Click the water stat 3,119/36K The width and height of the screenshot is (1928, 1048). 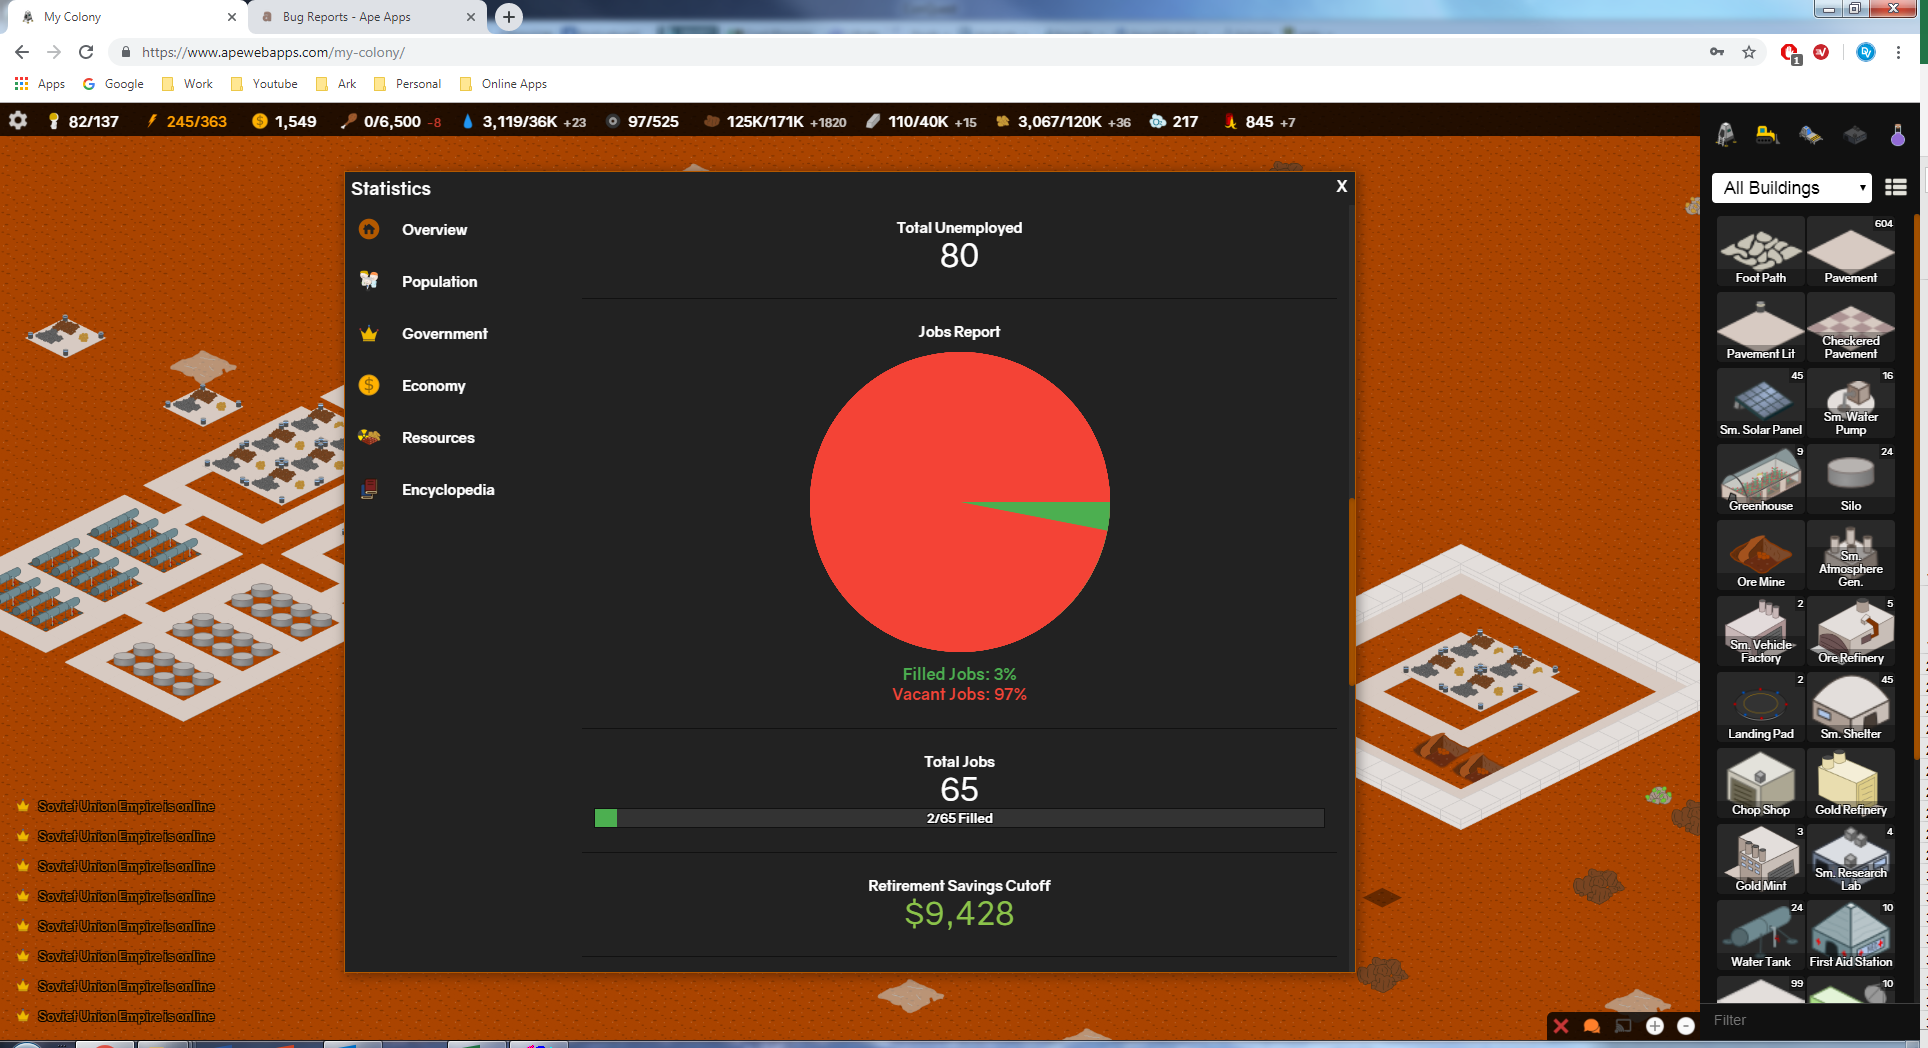tap(524, 121)
